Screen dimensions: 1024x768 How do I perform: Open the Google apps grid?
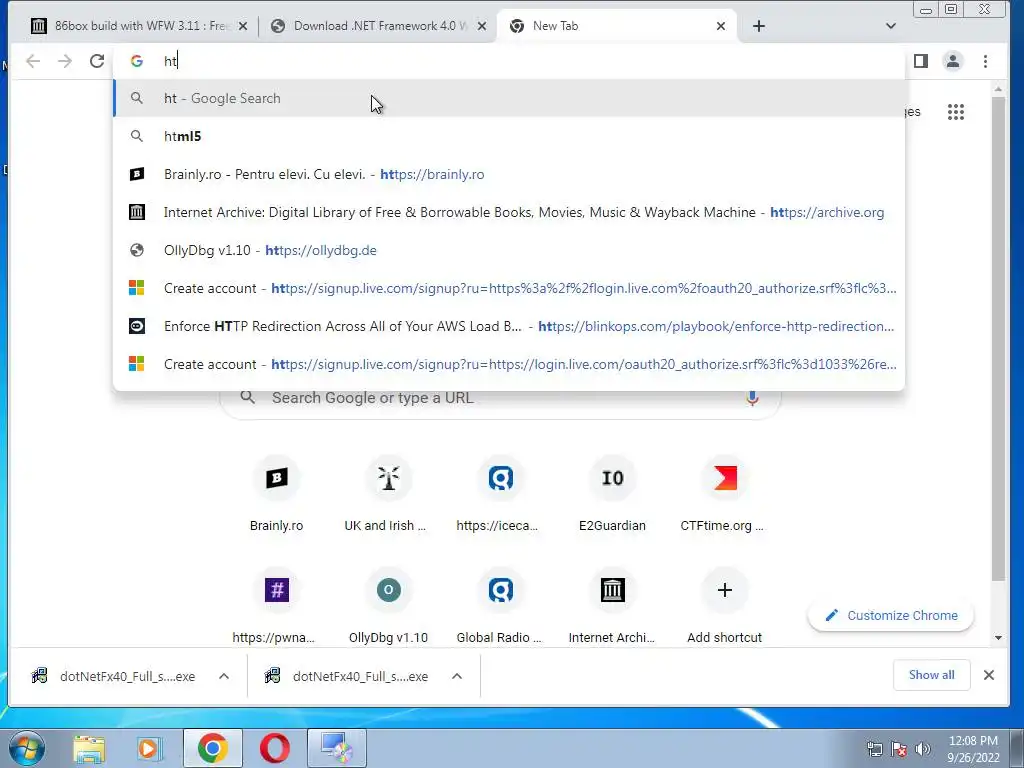point(955,112)
